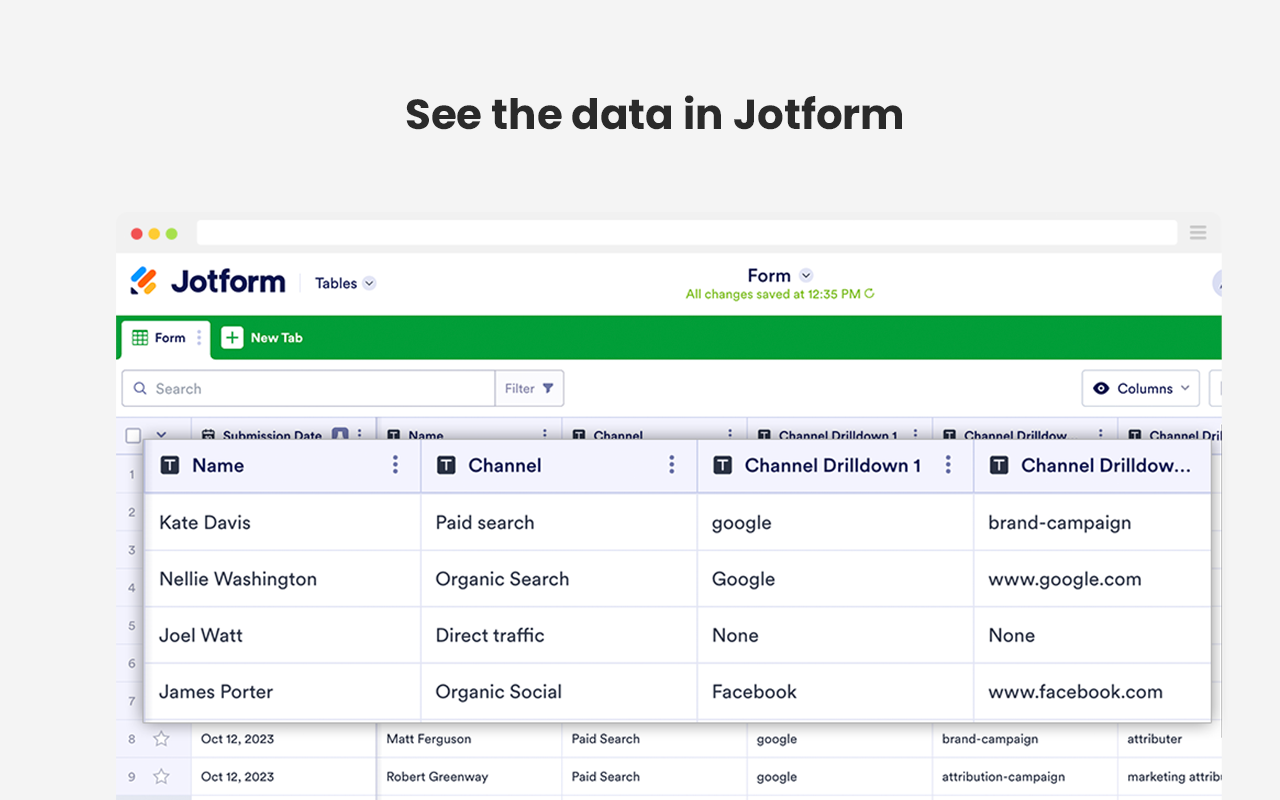
Task: Expand the Form title dropdown
Action: pos(806,275)
